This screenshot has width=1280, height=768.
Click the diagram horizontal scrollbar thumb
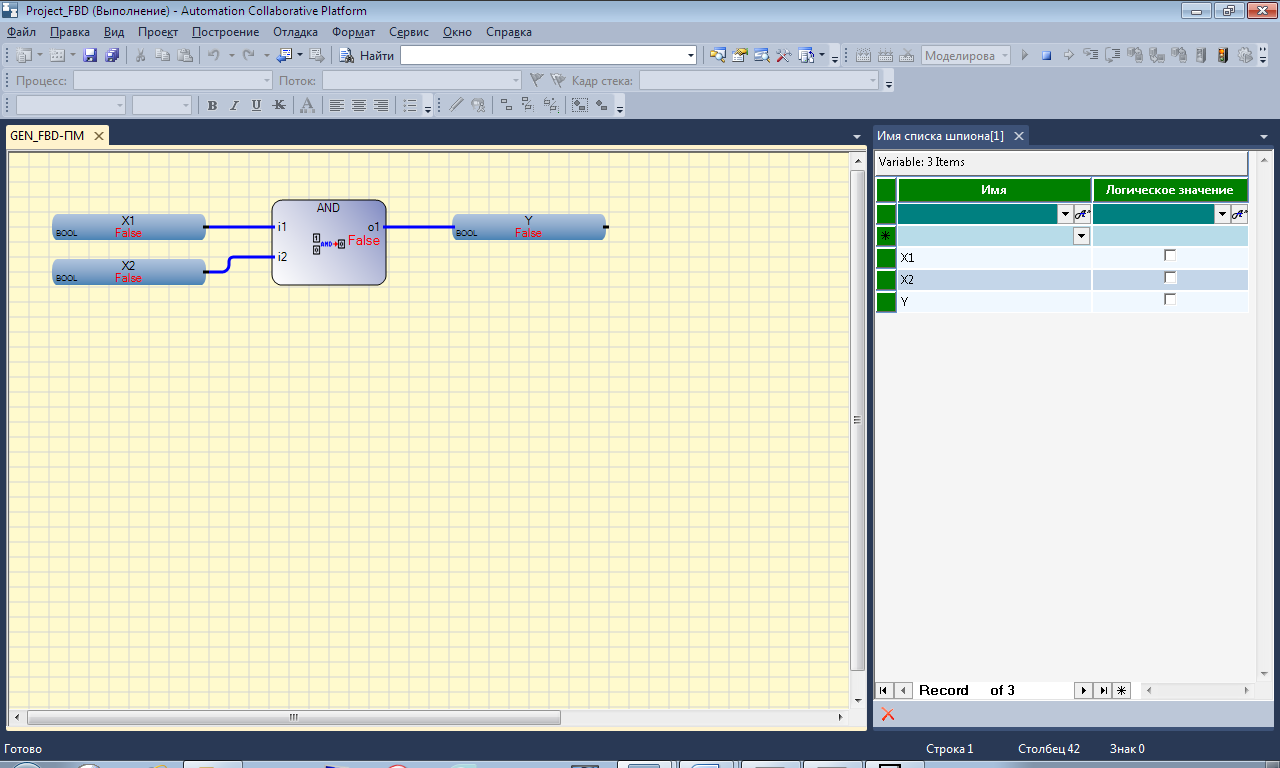tap(294, 717)
